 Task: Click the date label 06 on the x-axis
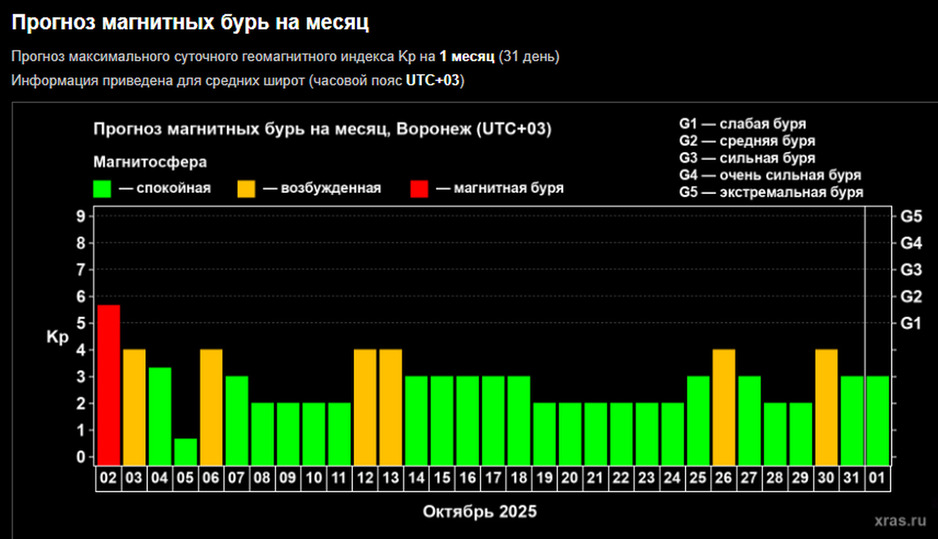tap(211, 479)
